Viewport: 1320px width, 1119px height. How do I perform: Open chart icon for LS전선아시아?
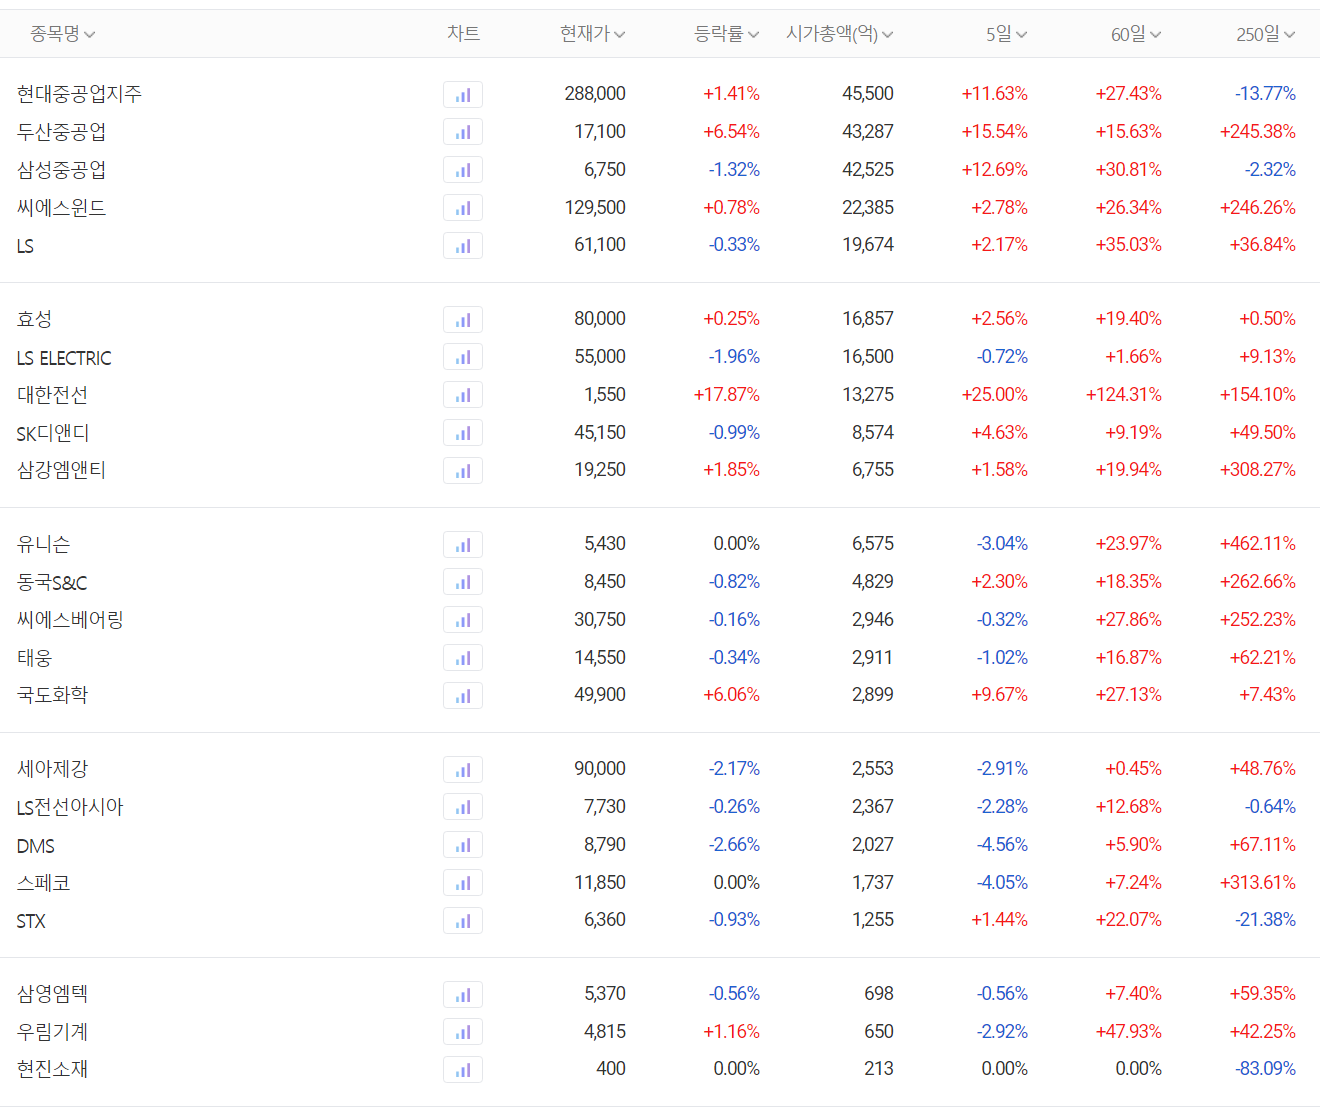[463, 807]
